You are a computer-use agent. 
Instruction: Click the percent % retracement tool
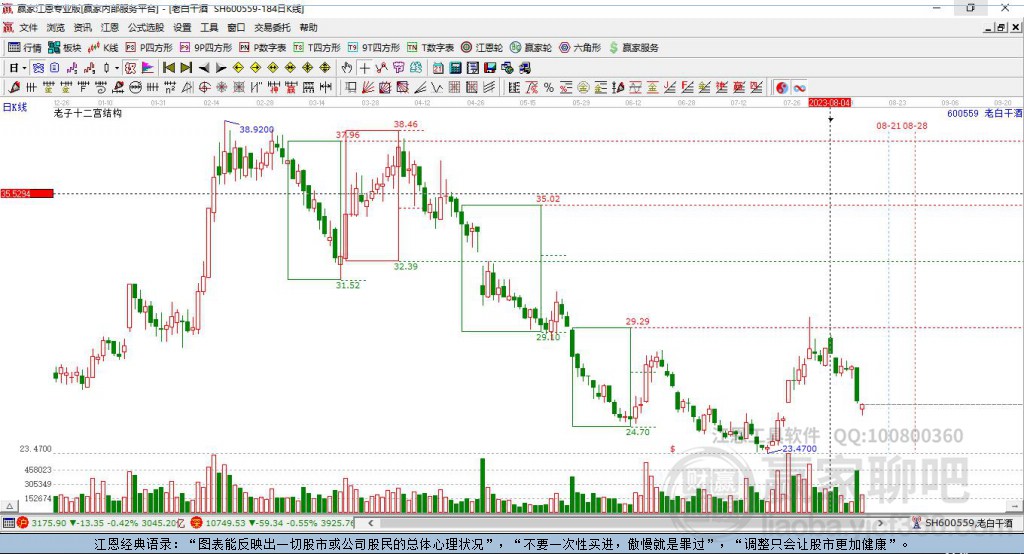(x=549, y=88)
